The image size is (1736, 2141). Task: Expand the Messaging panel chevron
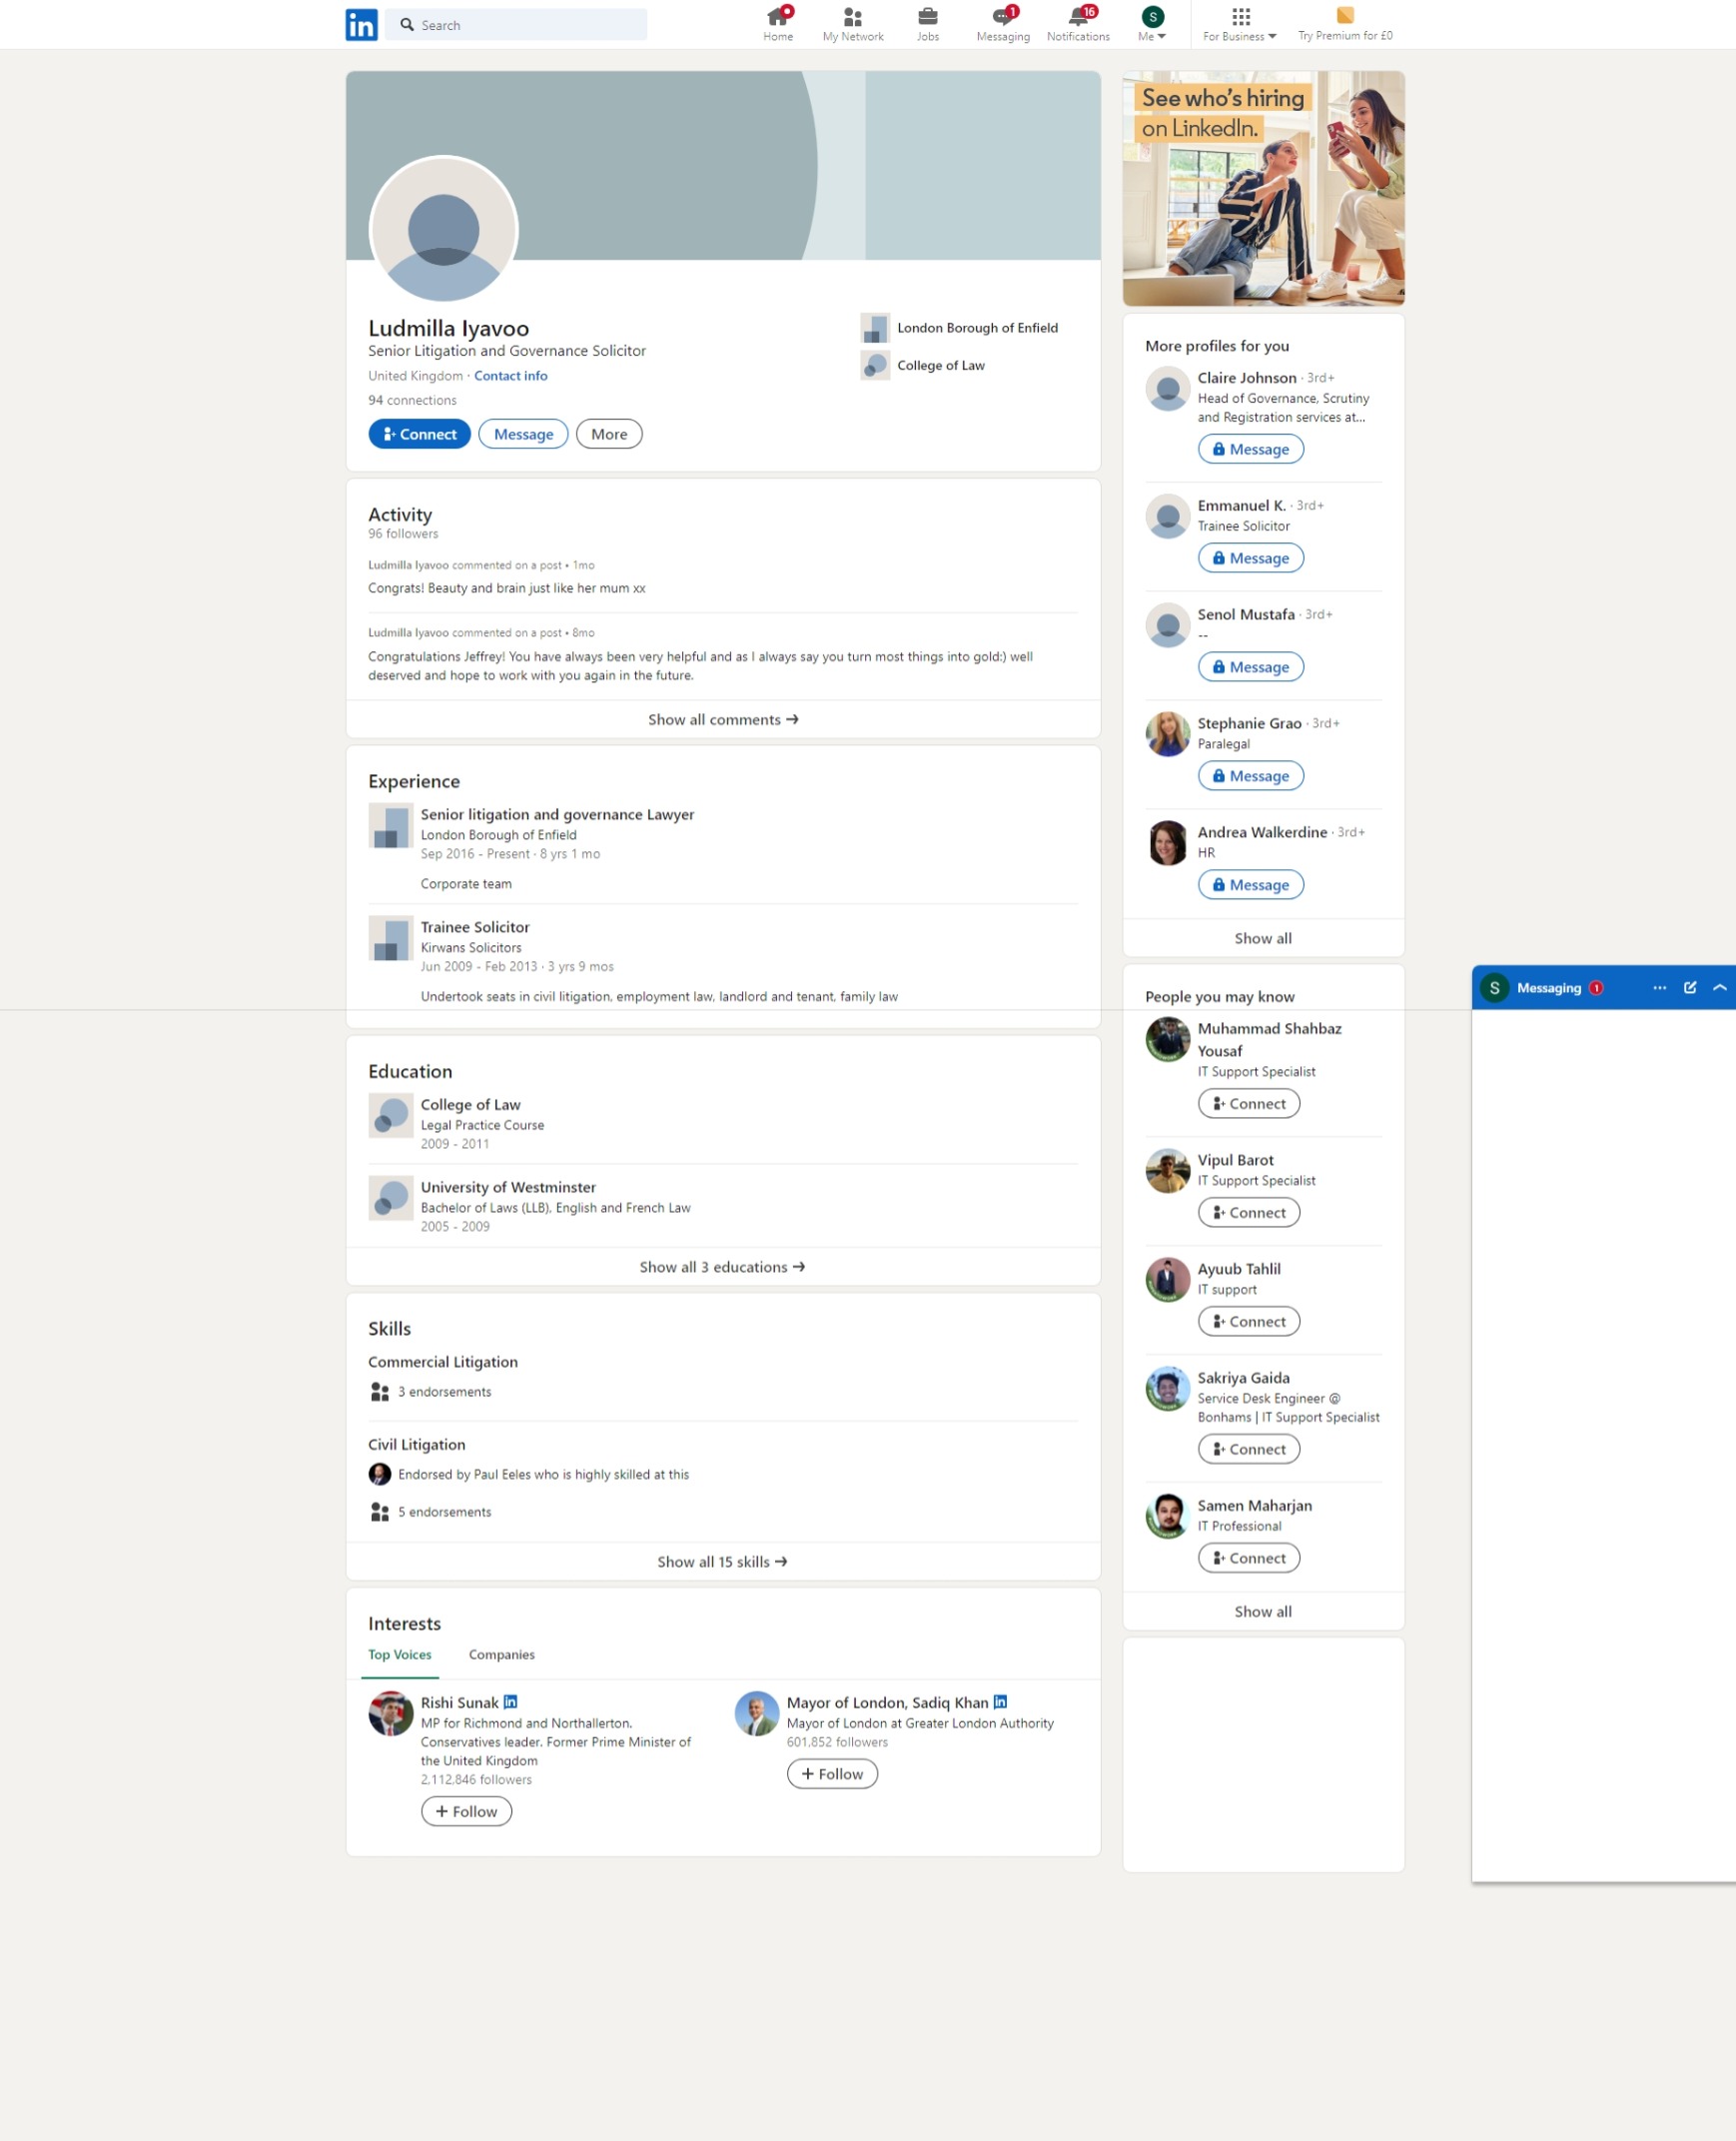pos(1720,988)
